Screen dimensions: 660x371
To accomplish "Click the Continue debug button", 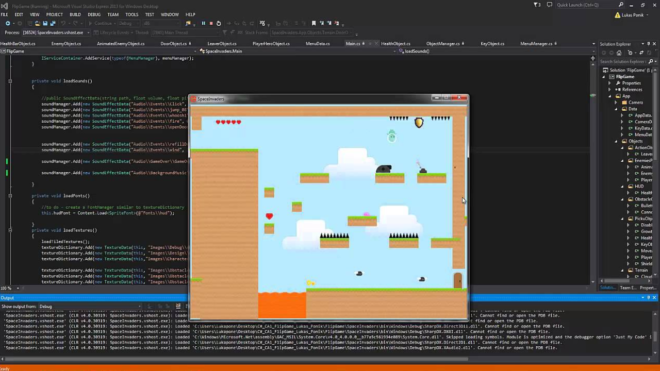I will [100, 24].
